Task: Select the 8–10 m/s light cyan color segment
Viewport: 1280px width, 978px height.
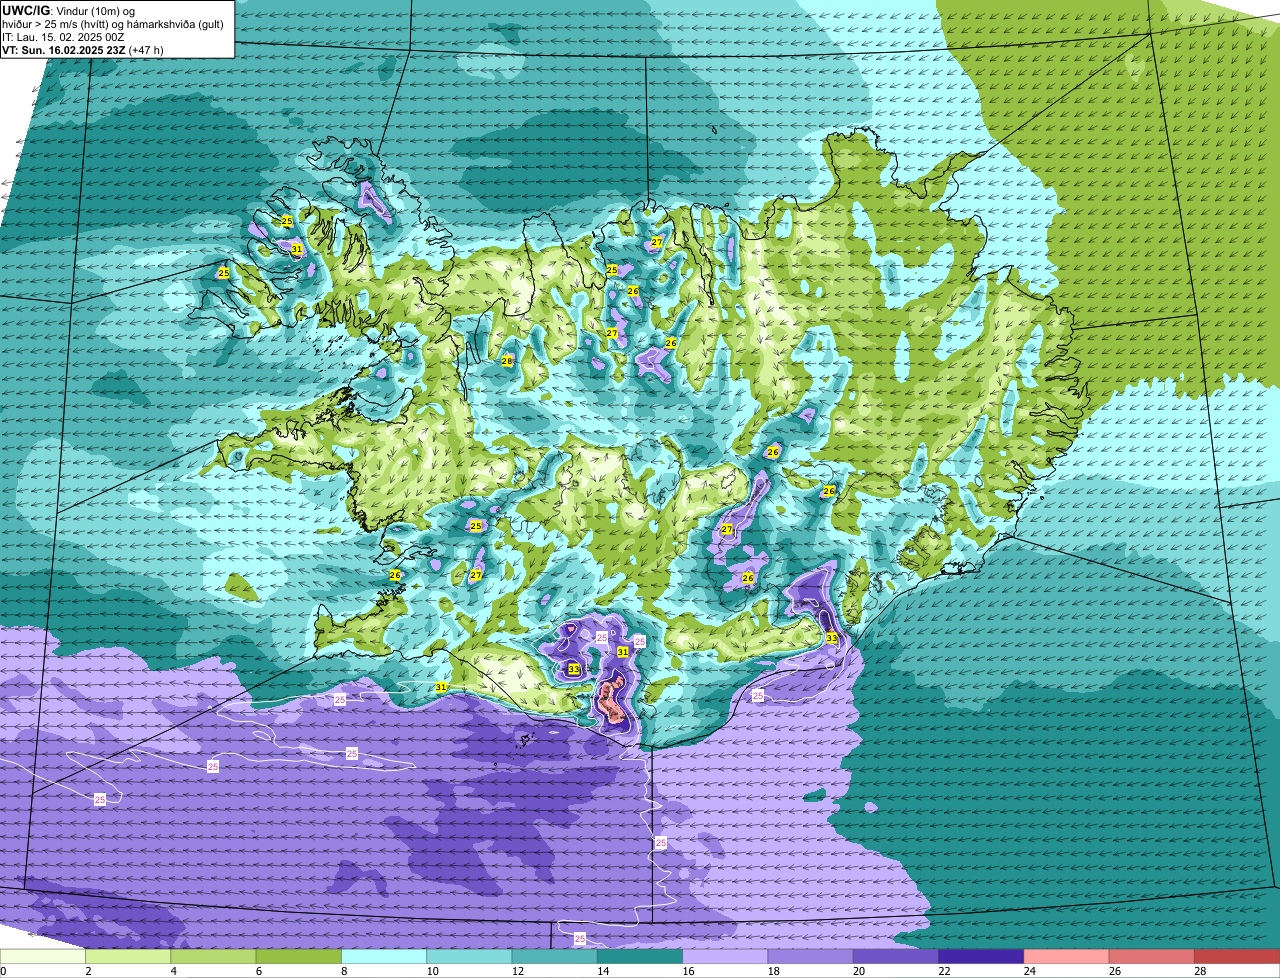Action: point(384,957)
